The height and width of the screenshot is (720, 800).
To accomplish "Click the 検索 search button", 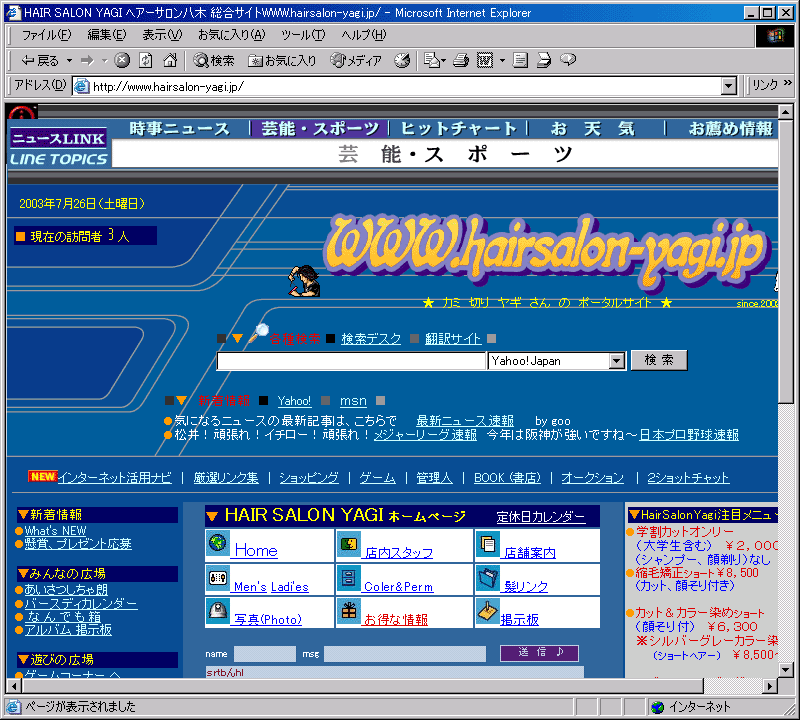I will click(659, 360).
